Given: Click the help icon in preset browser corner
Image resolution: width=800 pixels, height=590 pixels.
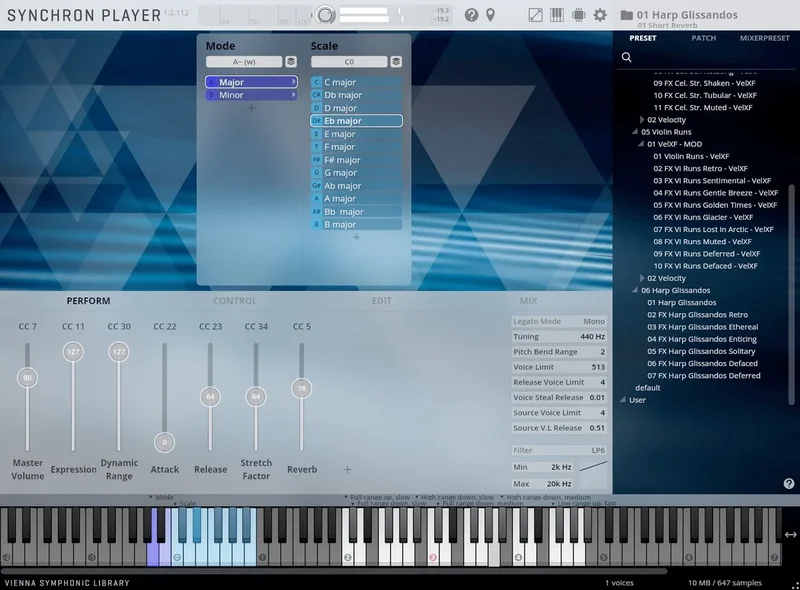Looking at the screenshot, I should click(x=789, y=484).
